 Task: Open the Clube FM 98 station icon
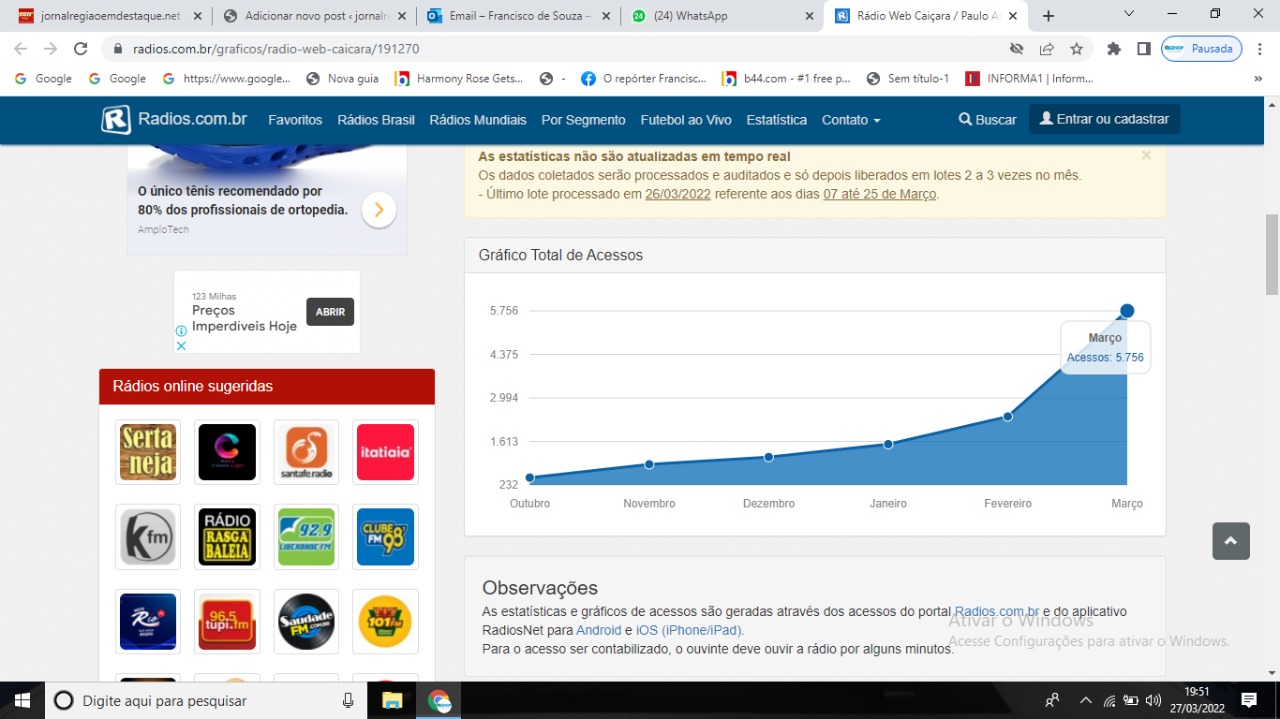click(x=385, y=537)
